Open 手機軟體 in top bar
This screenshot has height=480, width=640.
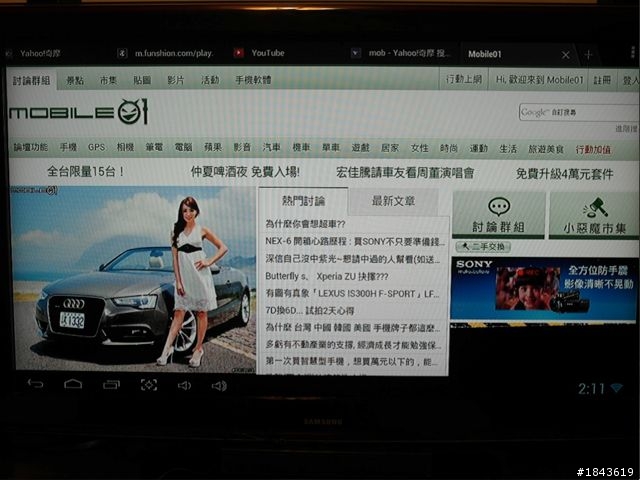click(253, 80)
